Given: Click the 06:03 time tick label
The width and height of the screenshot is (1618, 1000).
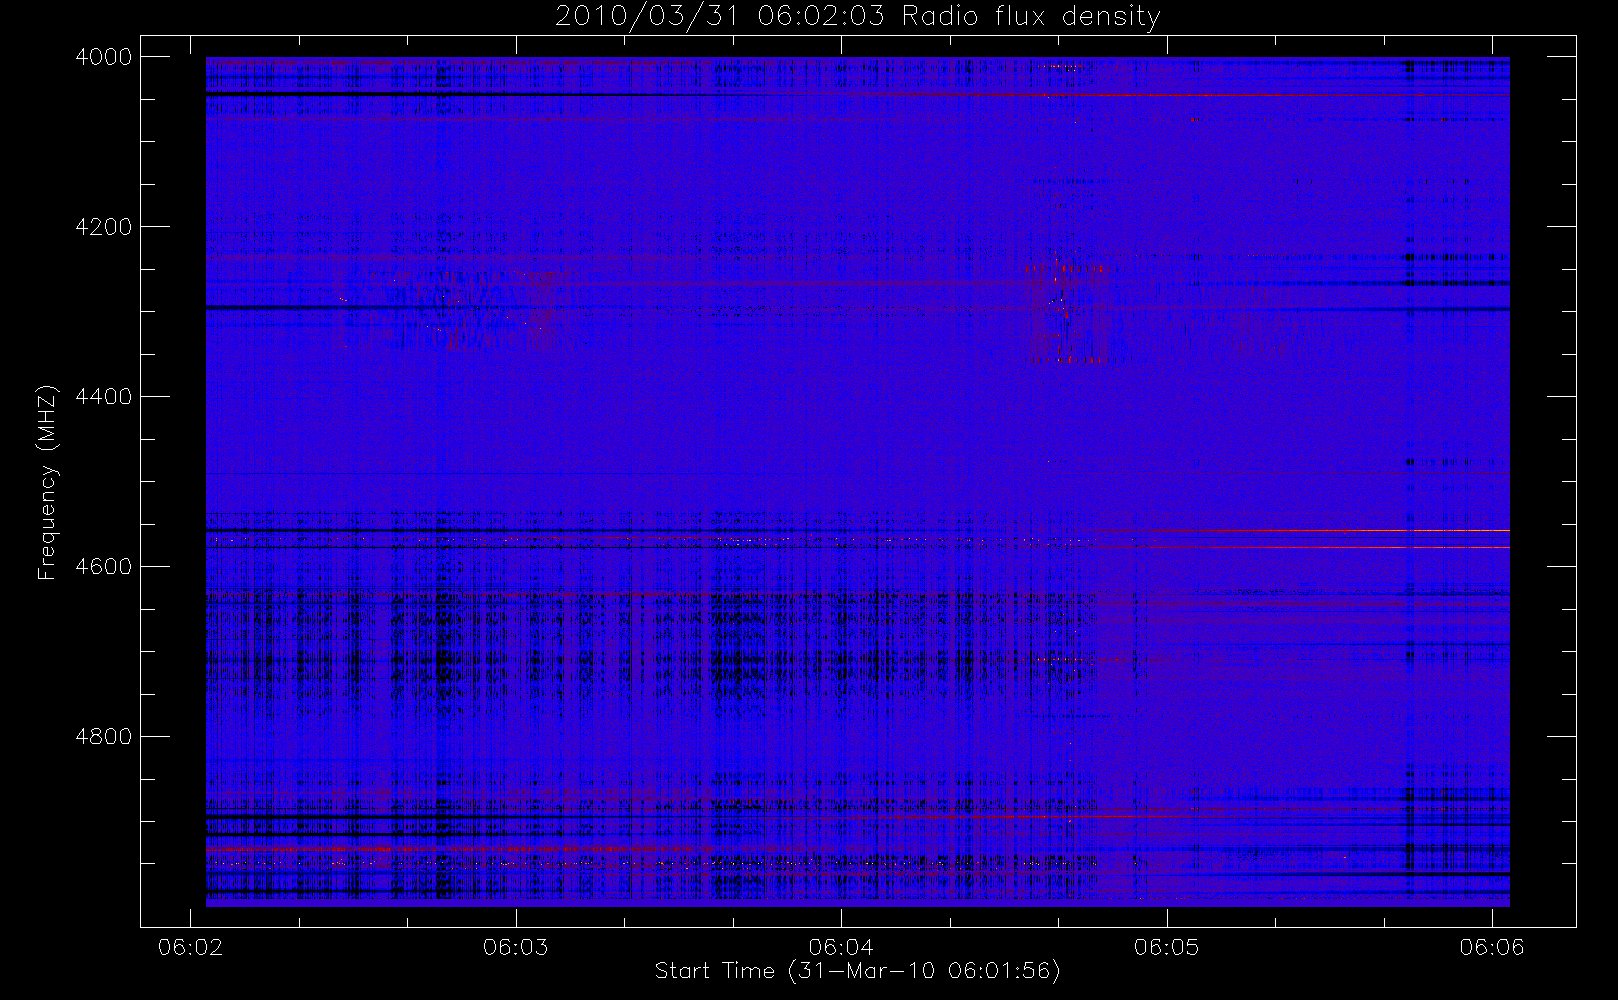Looking at the screenshot, I should pyautogui.click(x=516, y=947).
